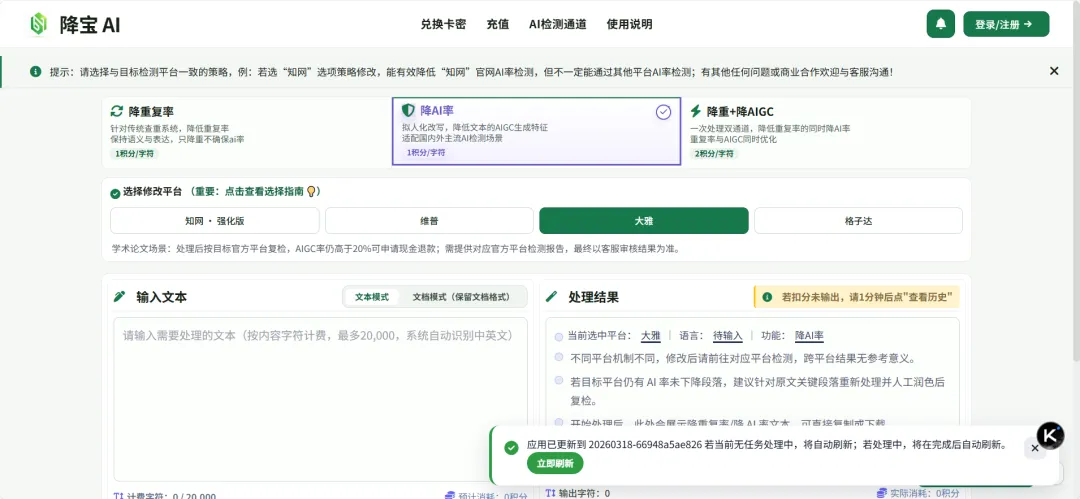Image resolution: width=1080 pixels, height=499 pixels.
Task: Open AI检测通道 menu item
Action: 558,24
